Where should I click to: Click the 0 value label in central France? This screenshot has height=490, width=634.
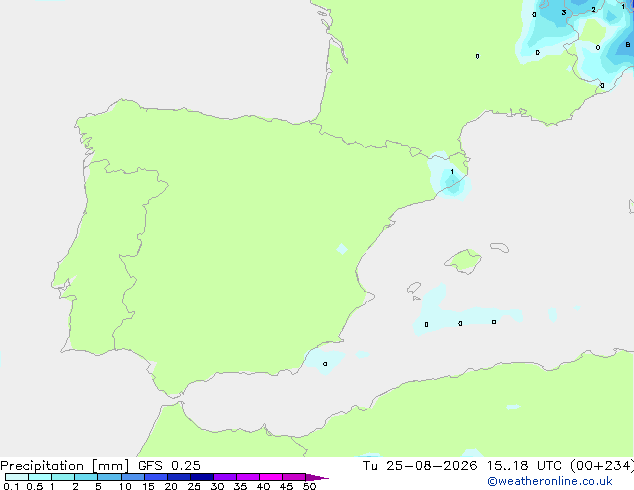click(478, 56)
